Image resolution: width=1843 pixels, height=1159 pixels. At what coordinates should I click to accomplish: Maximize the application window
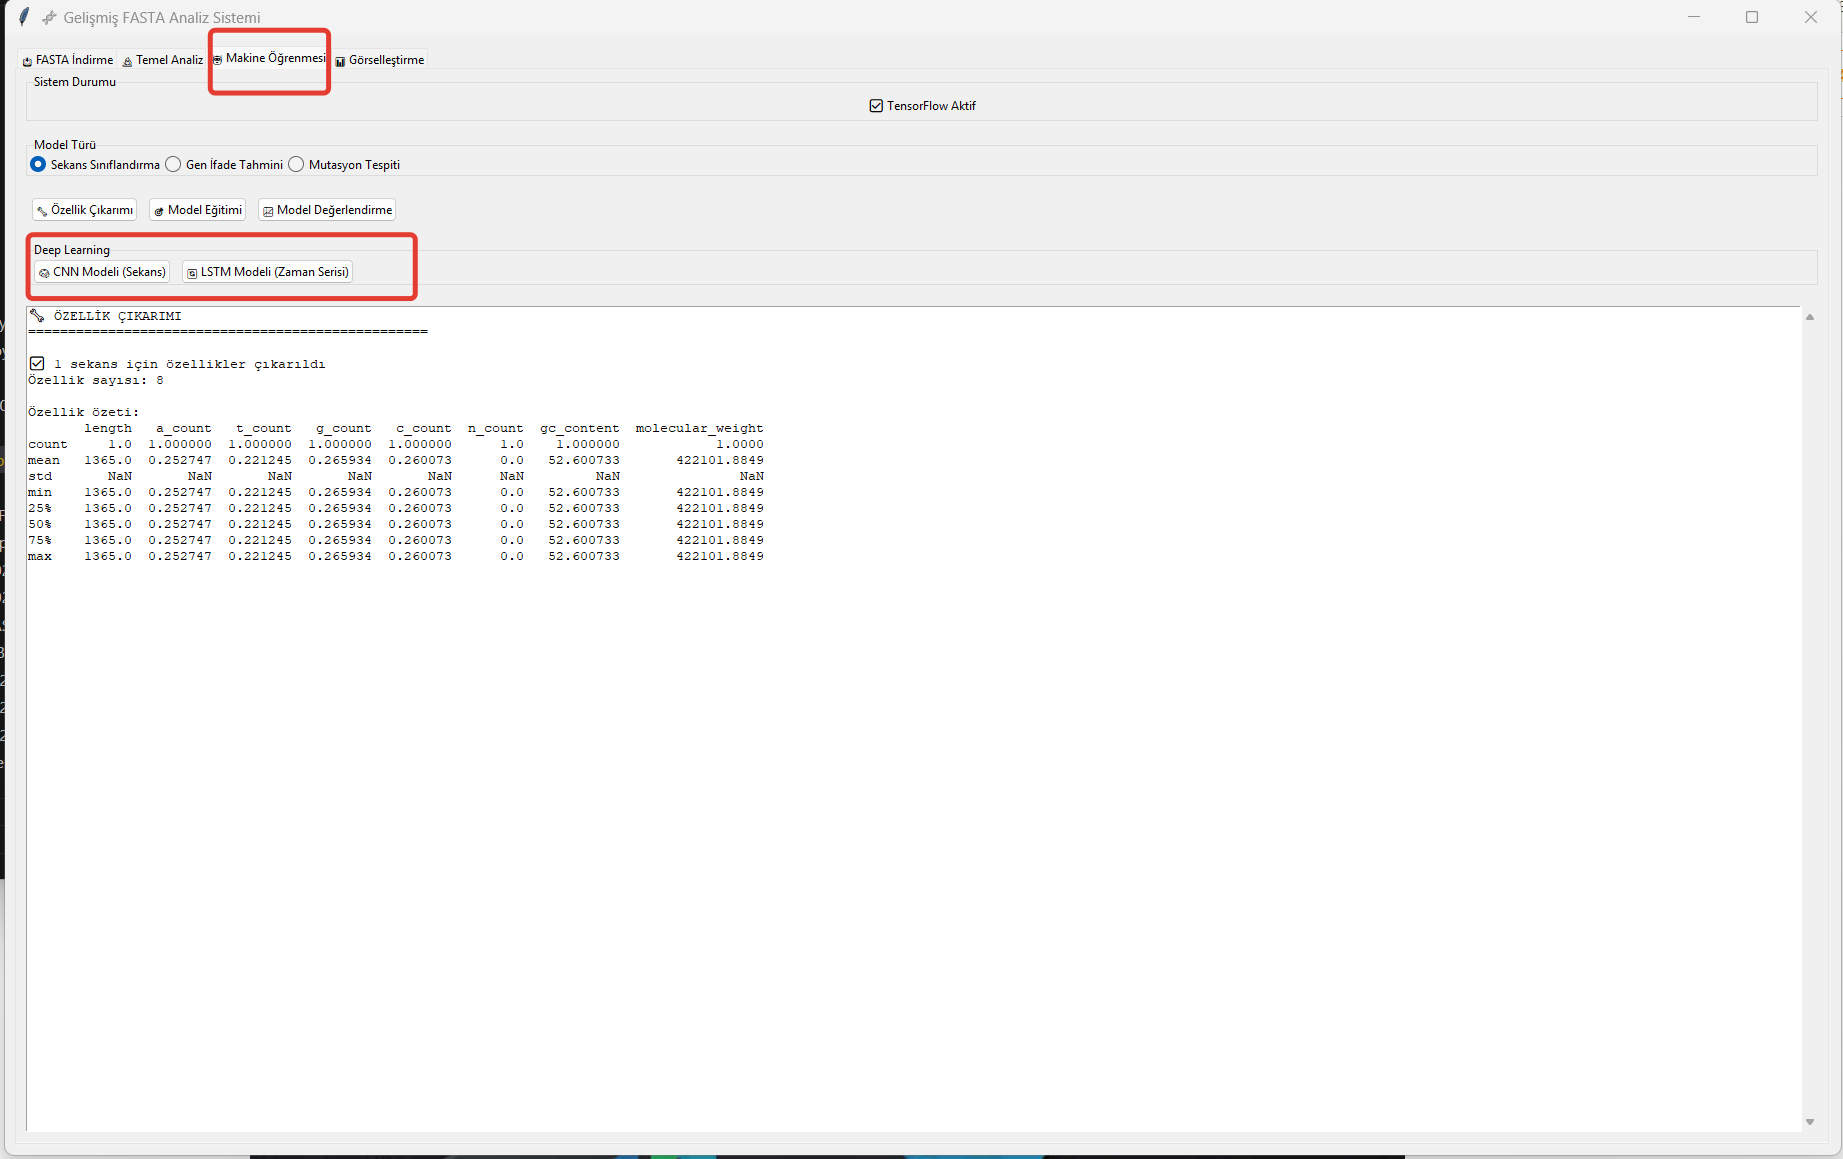coord(1751,17)
